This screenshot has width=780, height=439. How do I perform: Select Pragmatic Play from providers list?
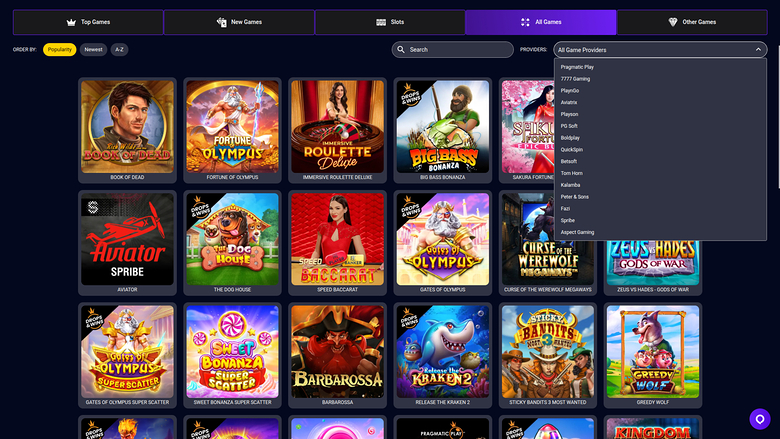click(x=577, y=67)
